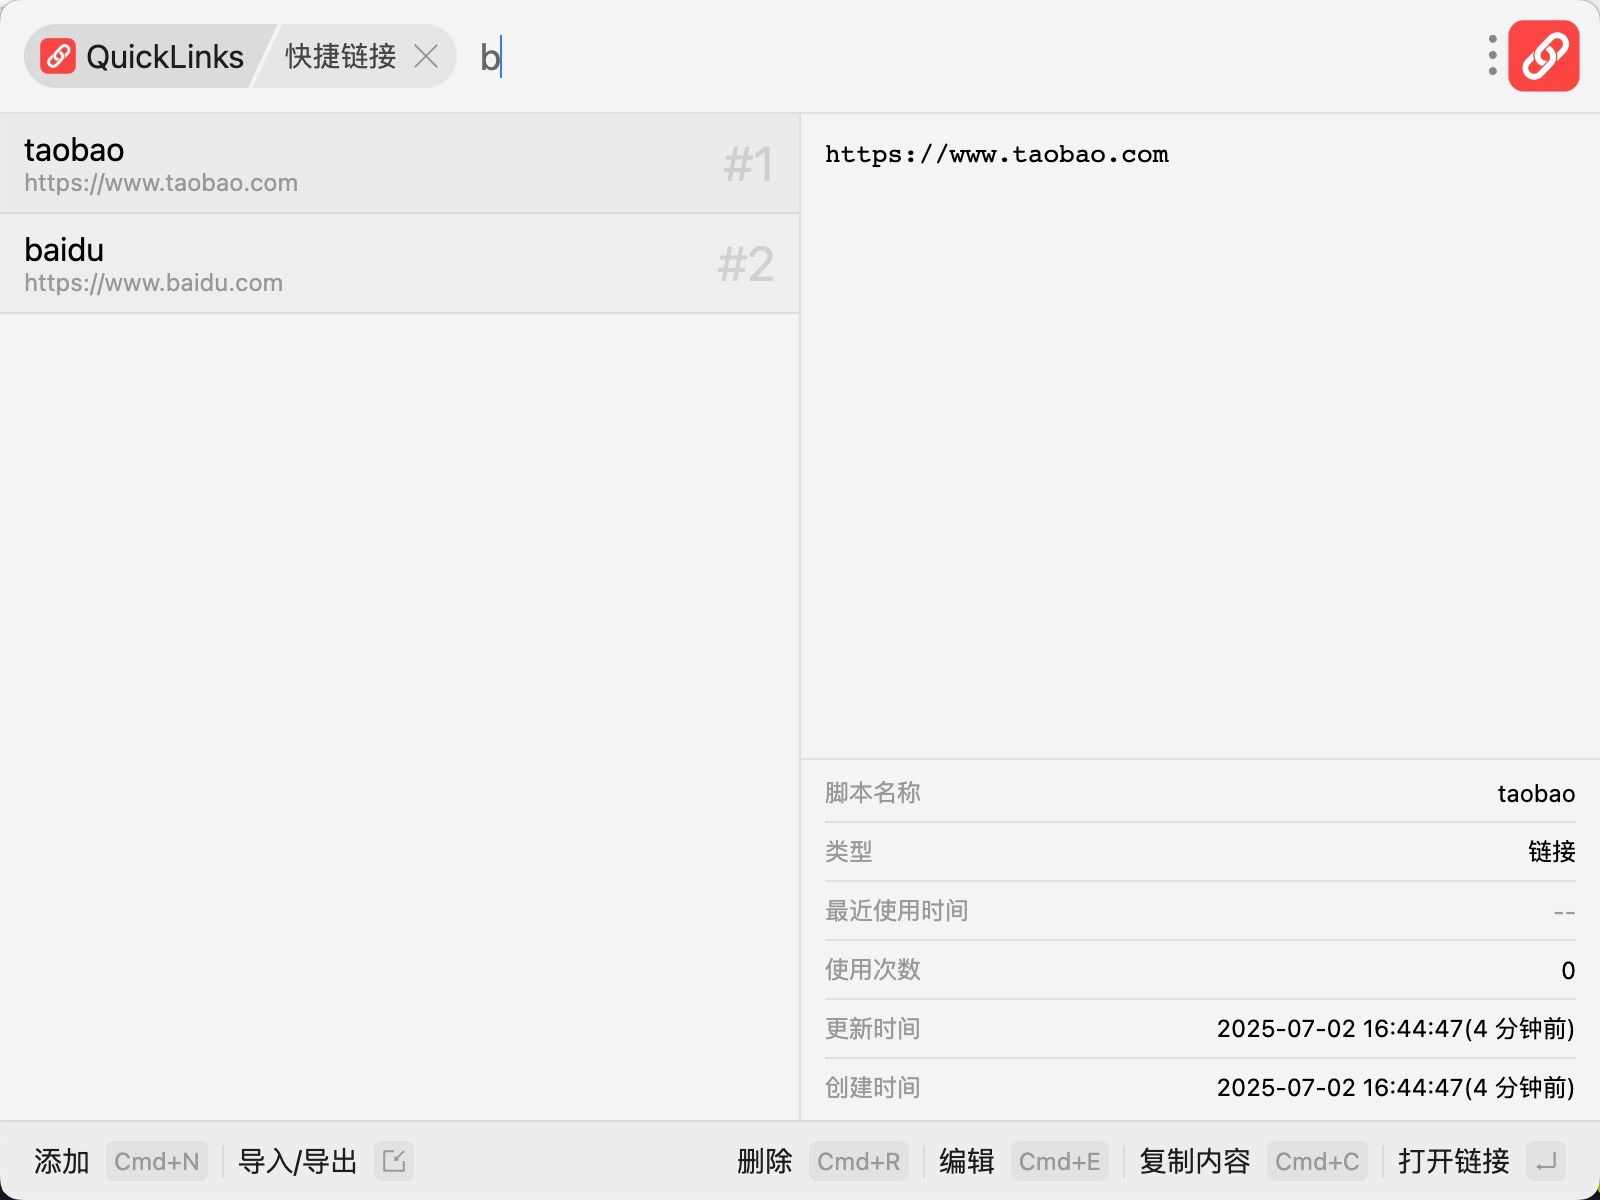The width and height of the screenshot is (1600, 1200).
Task: Click the Cmd+N shortcut badge
Action: 157,1161
